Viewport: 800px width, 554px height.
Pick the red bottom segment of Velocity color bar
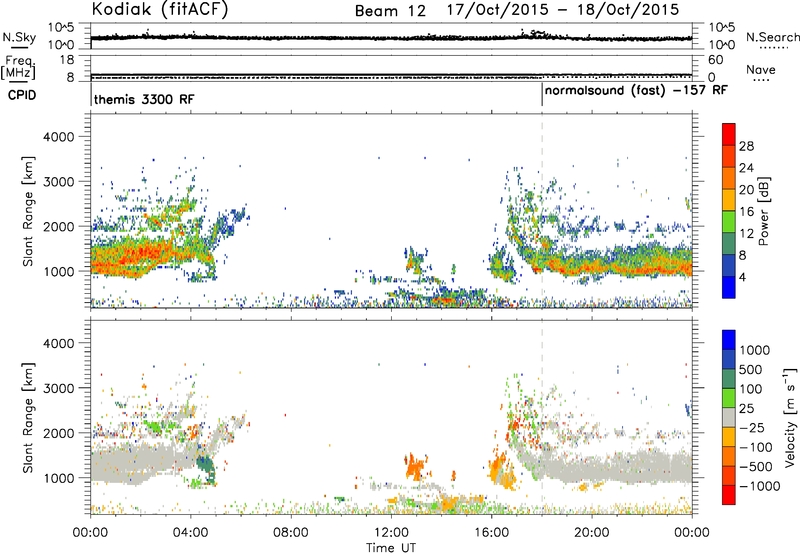729,495
